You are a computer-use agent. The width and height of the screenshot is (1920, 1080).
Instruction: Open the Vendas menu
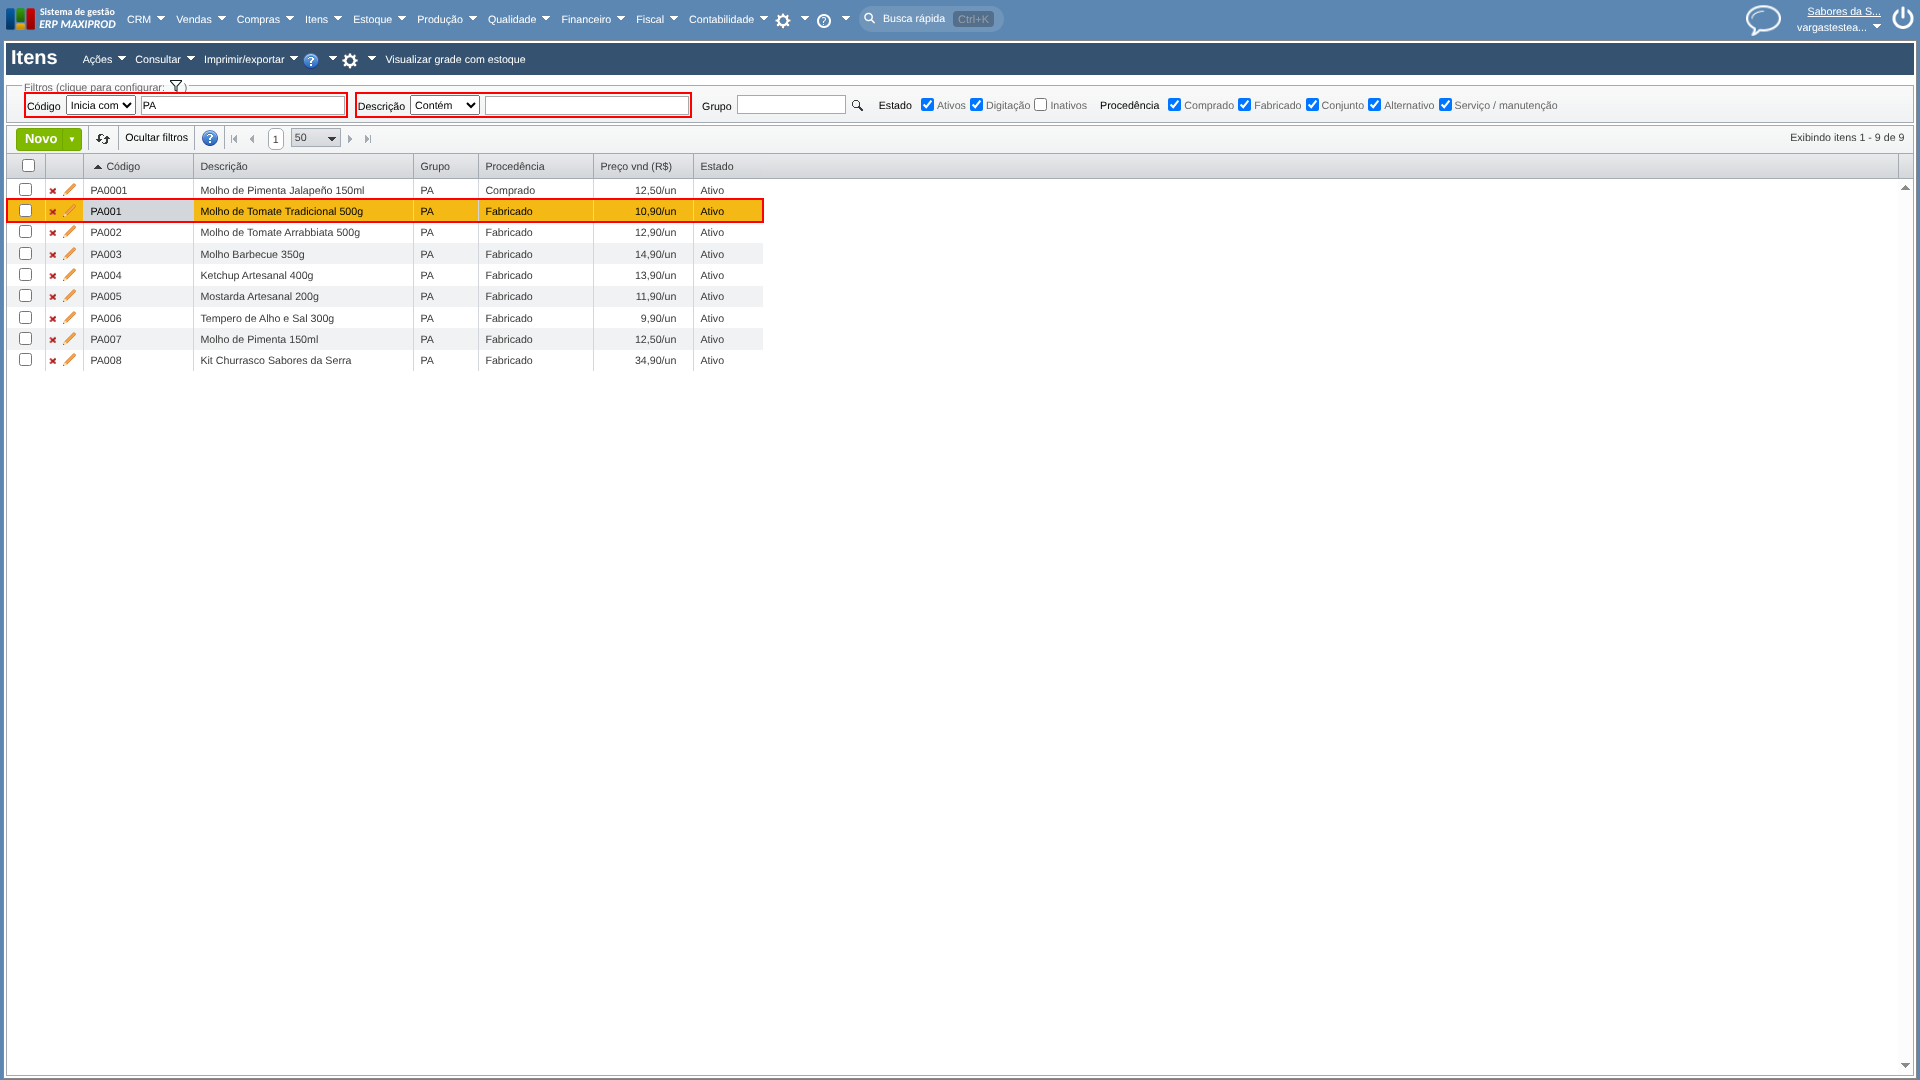click(201, 20)
